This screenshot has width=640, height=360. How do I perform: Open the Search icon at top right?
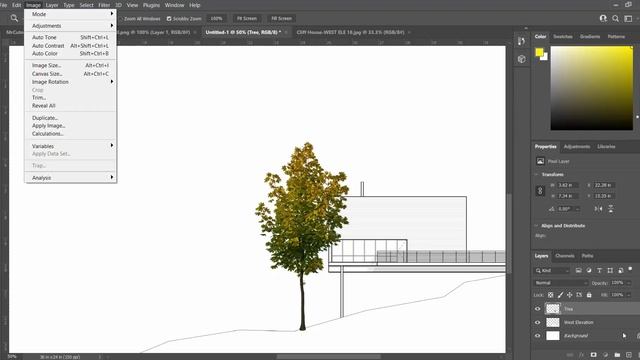[x=616, y=18]
